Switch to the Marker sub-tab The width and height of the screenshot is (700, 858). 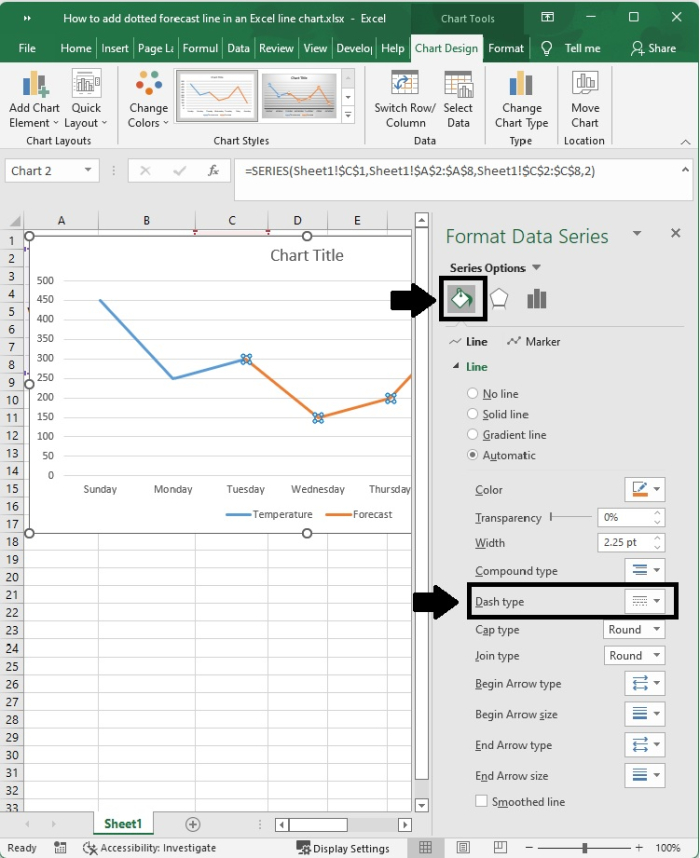click(x=534, y=341)
